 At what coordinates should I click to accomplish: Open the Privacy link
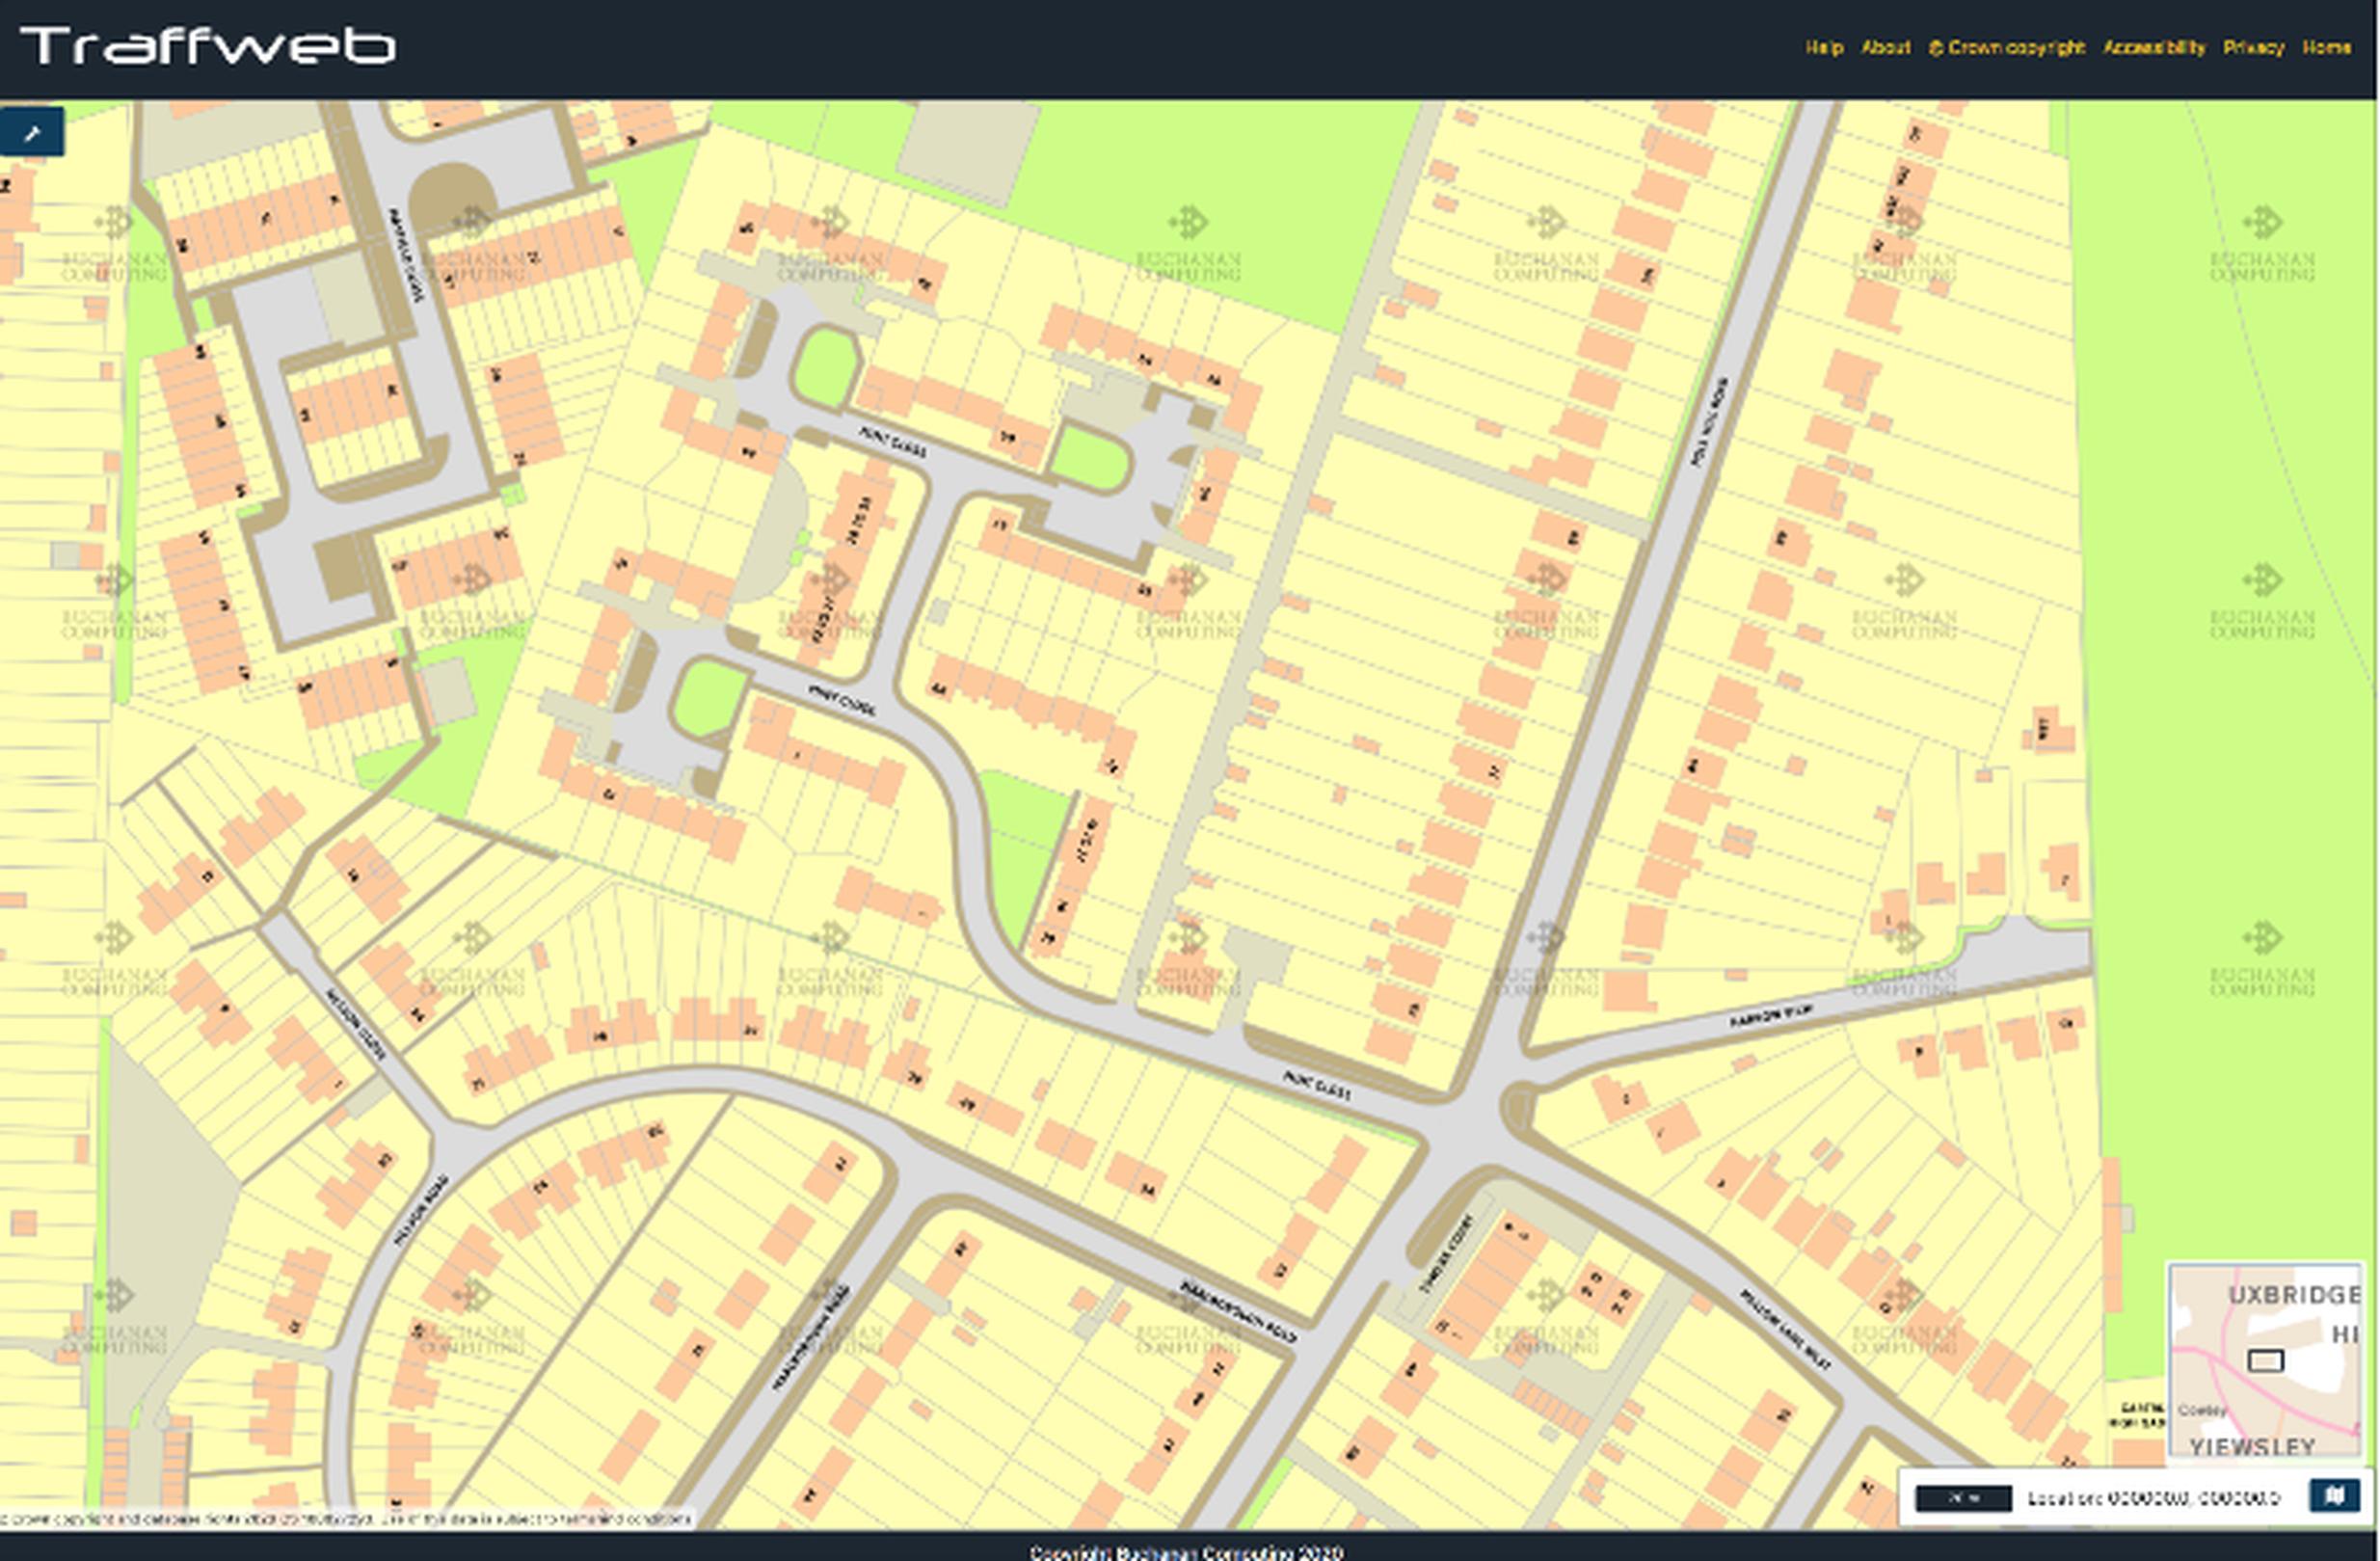click(x=2253, y=47)
